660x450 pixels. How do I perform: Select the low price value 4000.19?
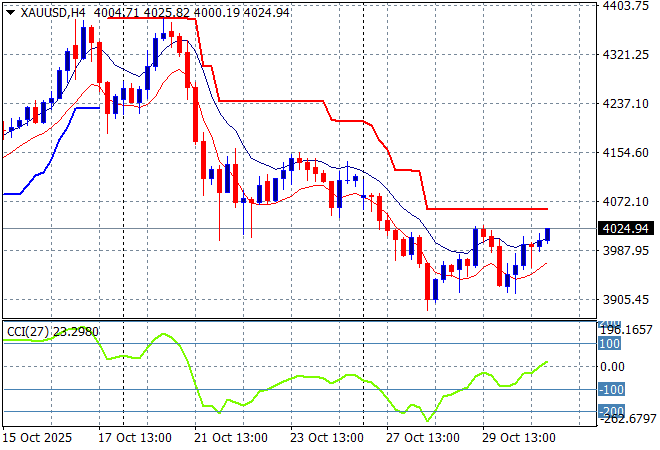tap(217, 13)
